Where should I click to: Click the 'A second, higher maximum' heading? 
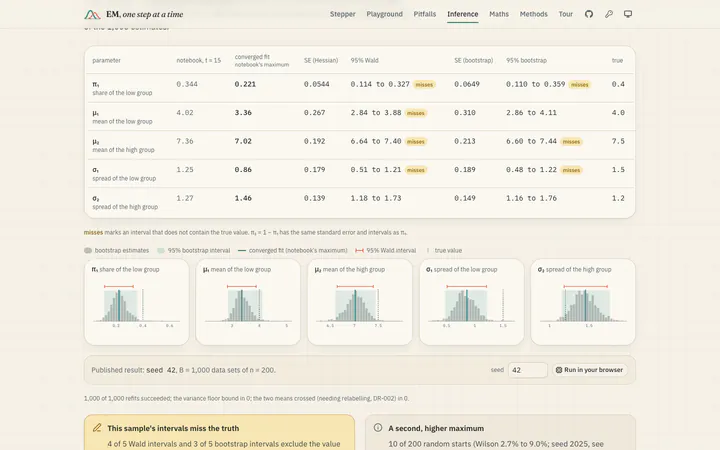click(x=436, y=428)
